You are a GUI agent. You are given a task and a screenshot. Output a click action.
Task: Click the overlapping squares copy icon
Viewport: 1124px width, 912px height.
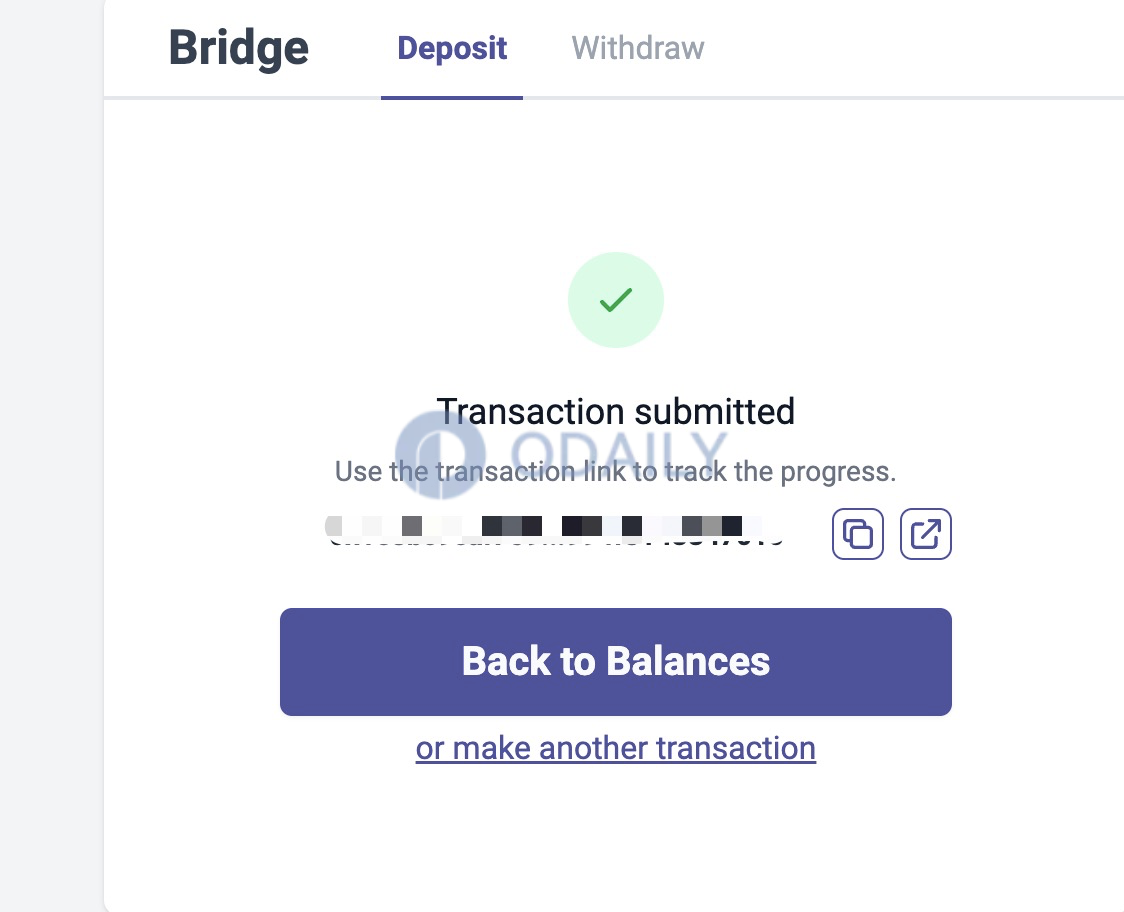(x=857, y=534)
